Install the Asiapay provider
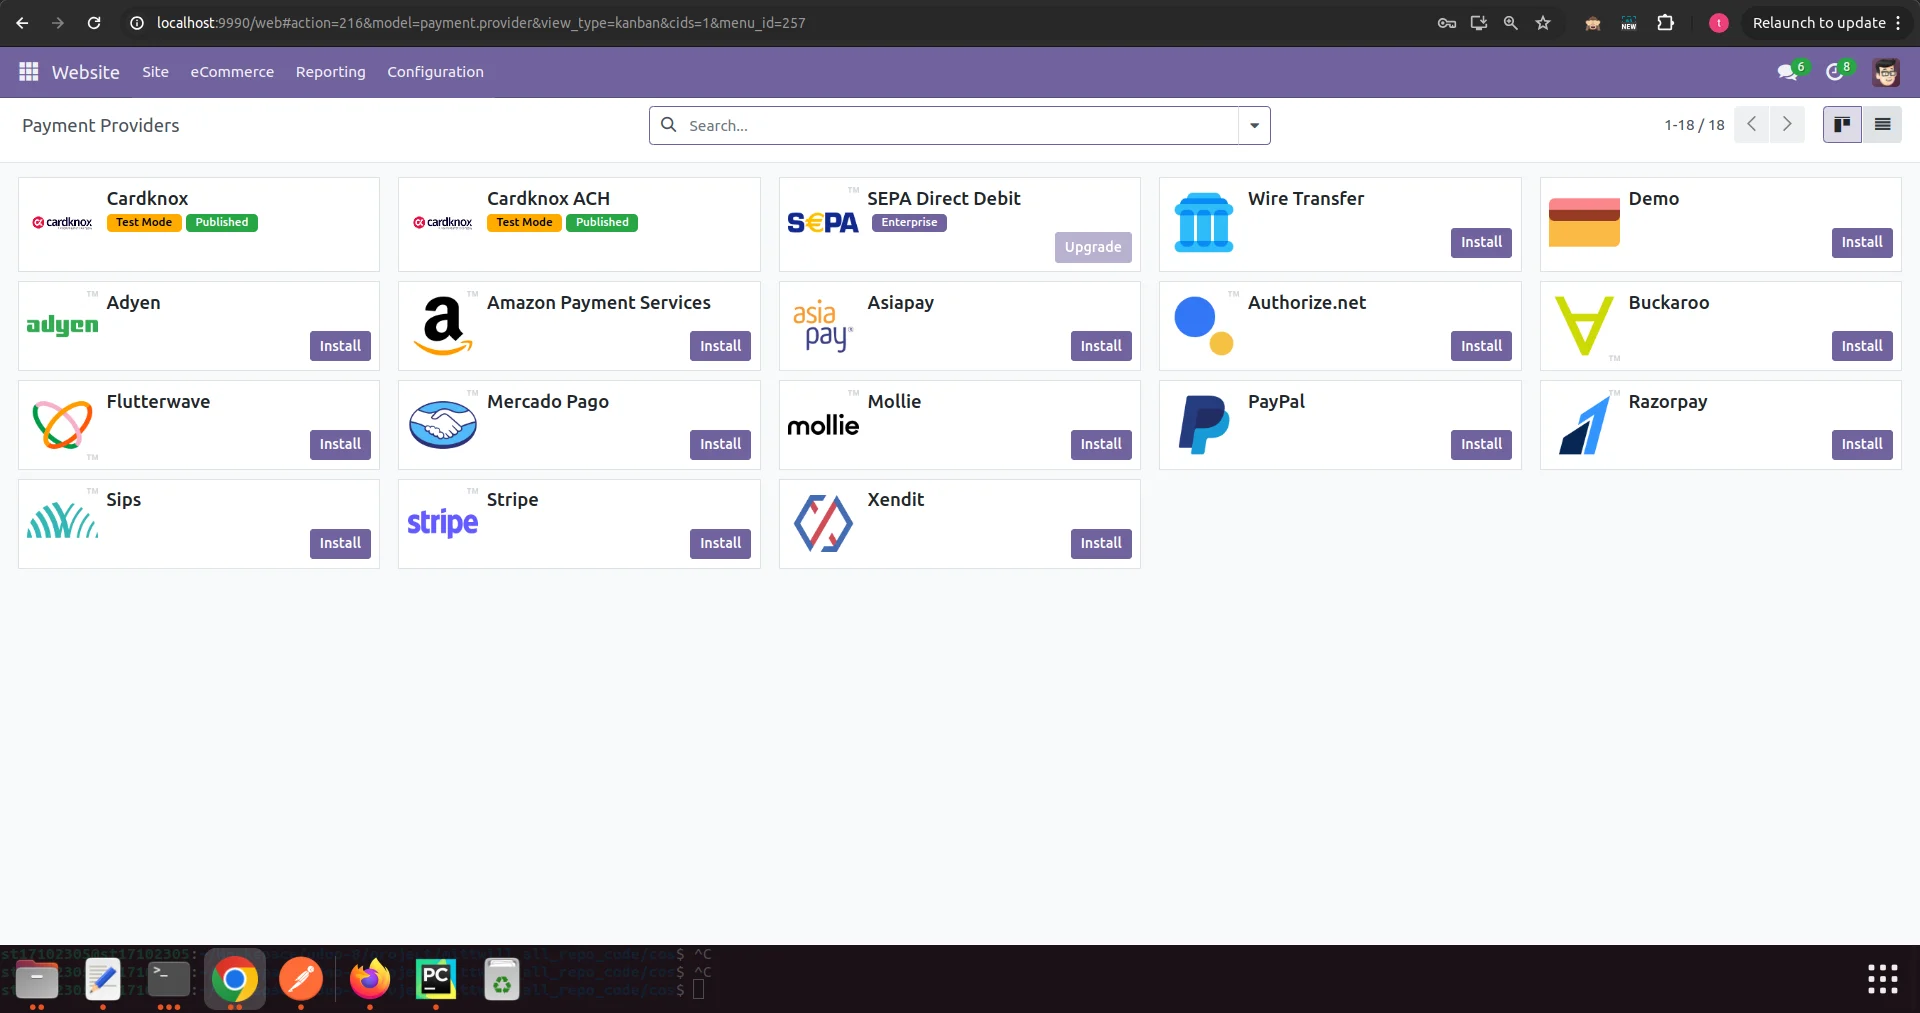Image resolution: width=1920 pixels, height=1013 pixels. click(x=1101, y=346)
